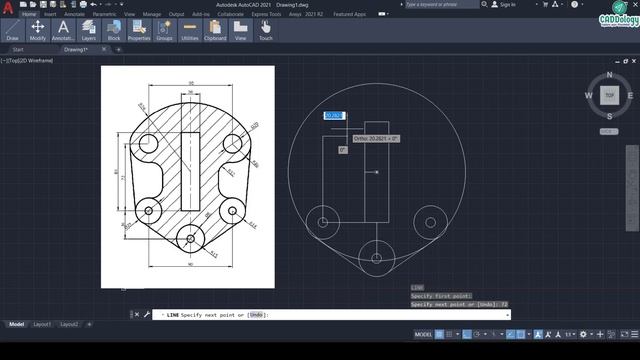Click the W compass direction on ViewCube

(589, 96)
